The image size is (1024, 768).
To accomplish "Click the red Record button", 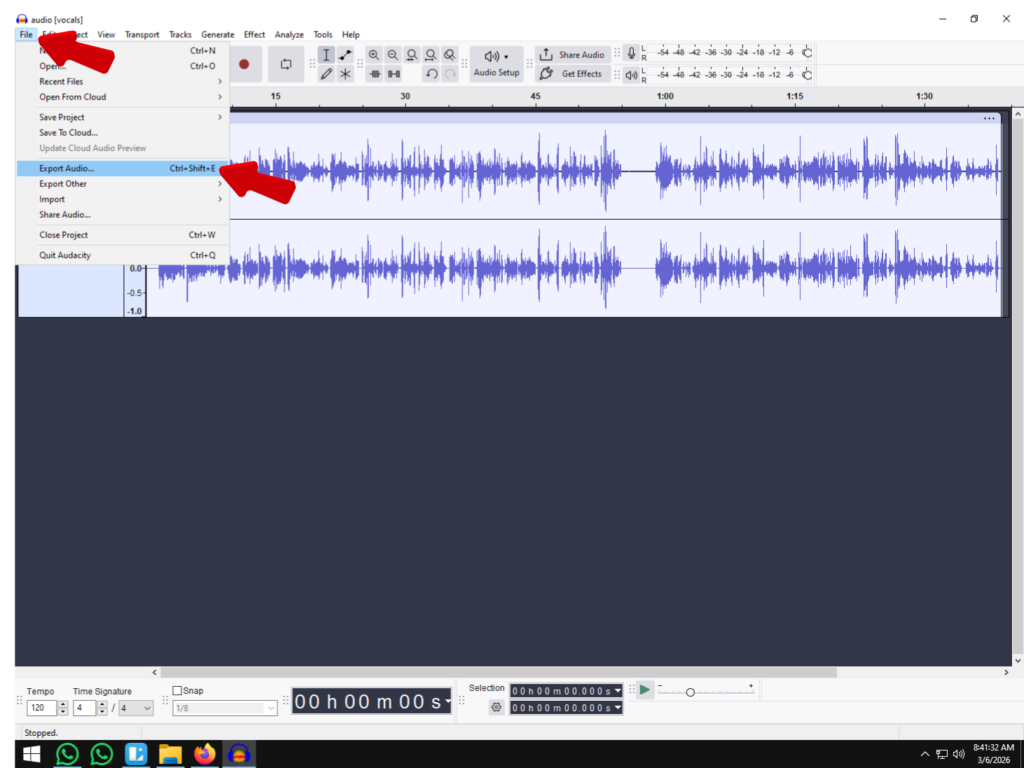I will coord(244,64).
